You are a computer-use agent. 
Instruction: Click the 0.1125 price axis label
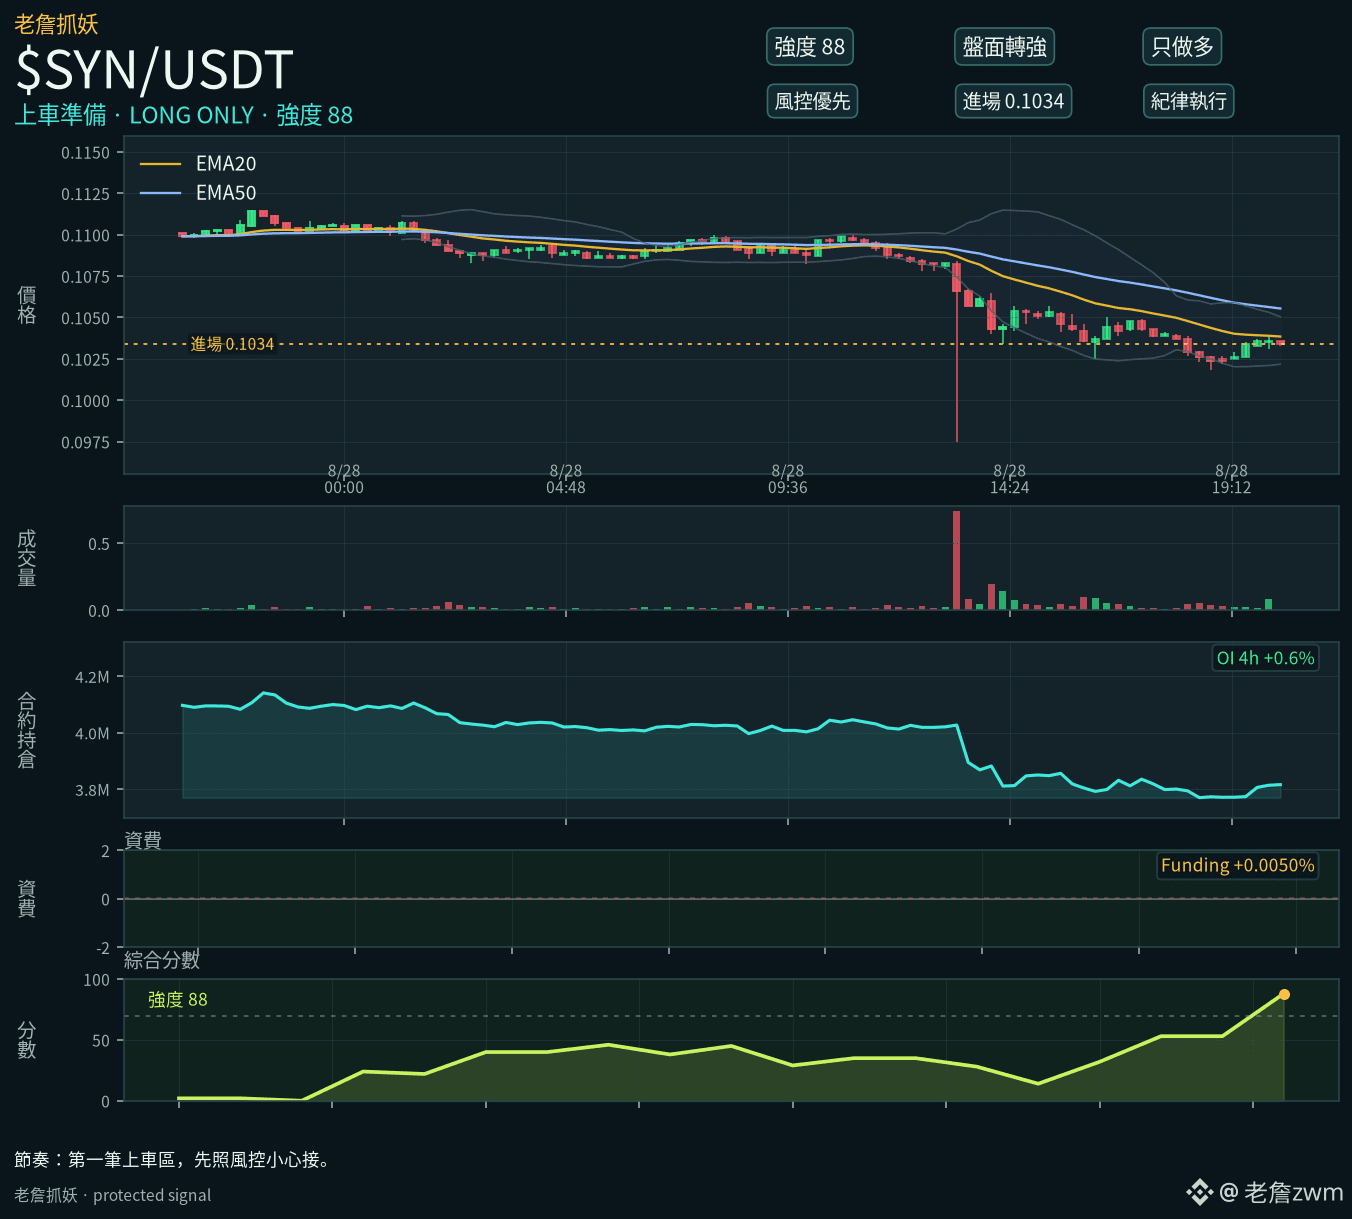tap(86, 194)
